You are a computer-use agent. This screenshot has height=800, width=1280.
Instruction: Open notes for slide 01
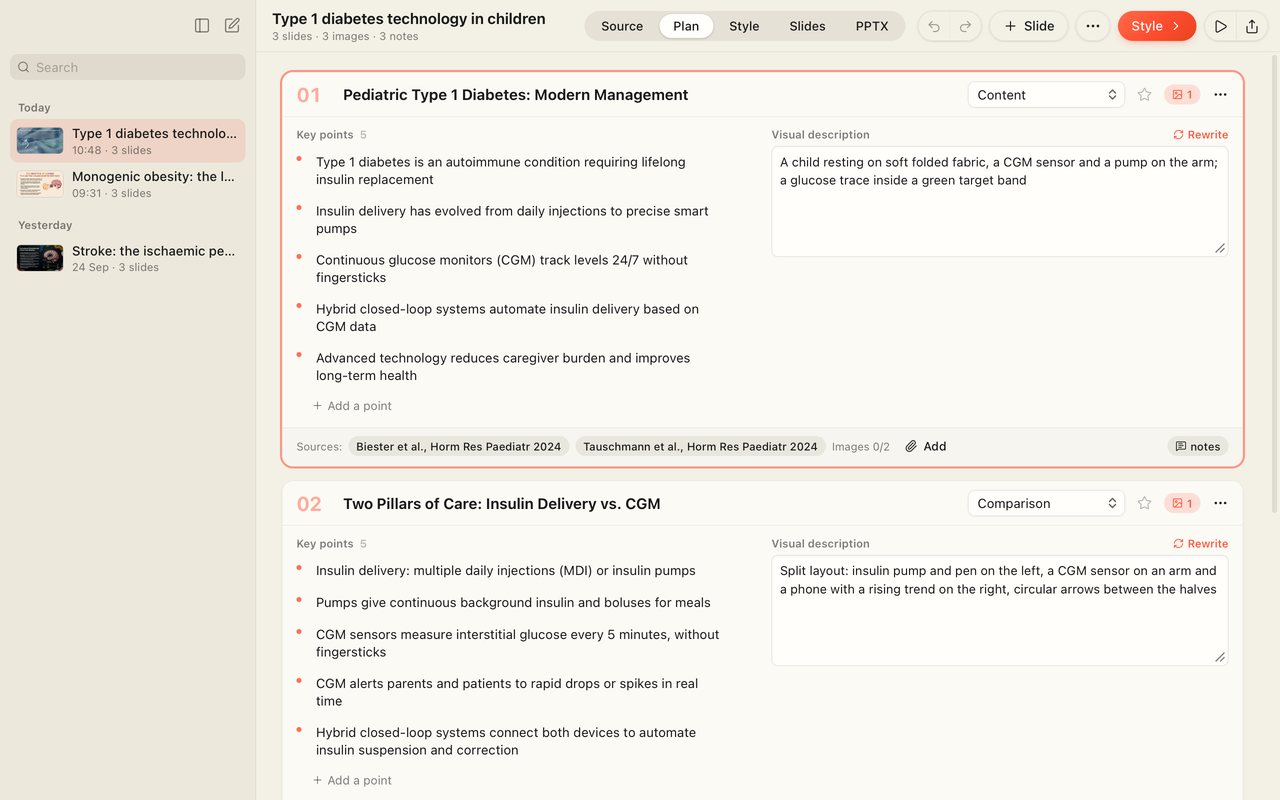tap(1198, 447)
